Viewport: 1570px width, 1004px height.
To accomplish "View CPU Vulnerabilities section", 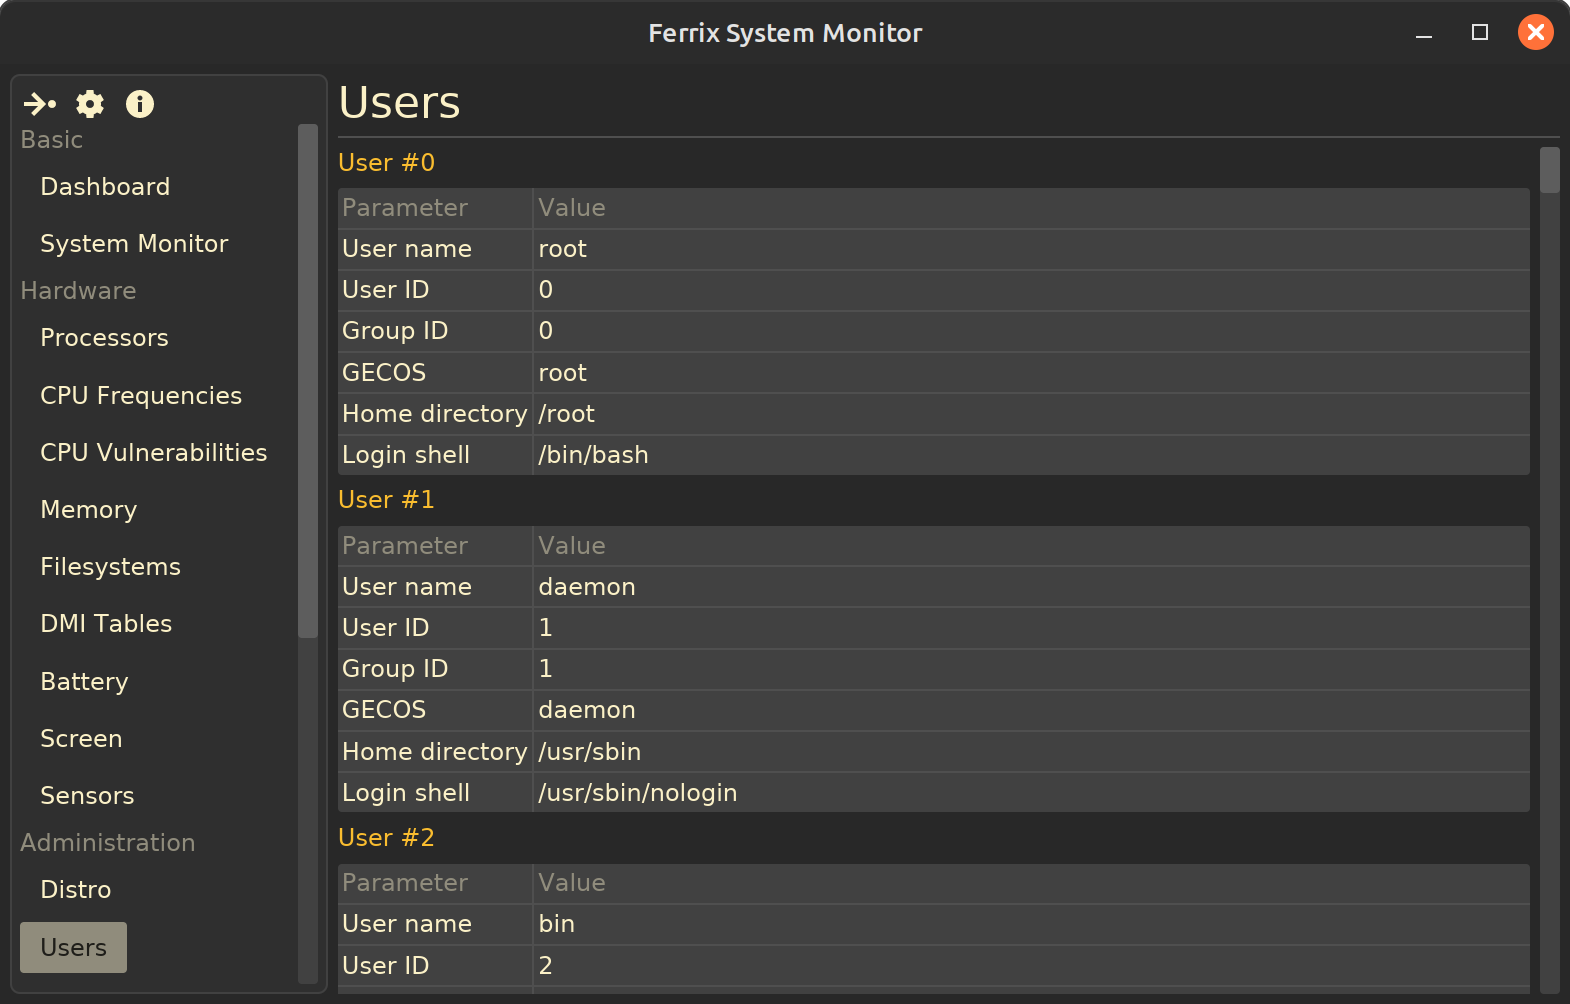I will 153,453.
